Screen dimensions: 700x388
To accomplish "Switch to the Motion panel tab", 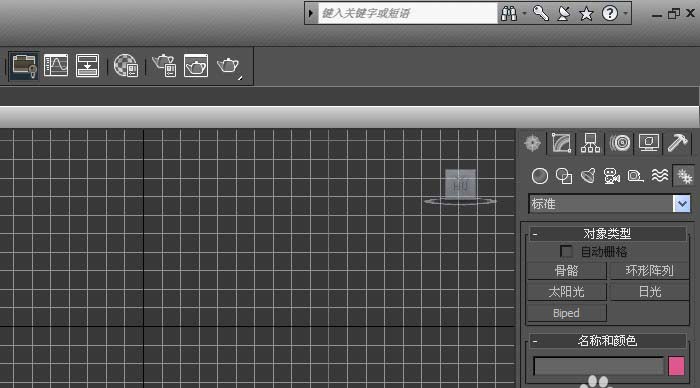I will [x=620, y=143].
